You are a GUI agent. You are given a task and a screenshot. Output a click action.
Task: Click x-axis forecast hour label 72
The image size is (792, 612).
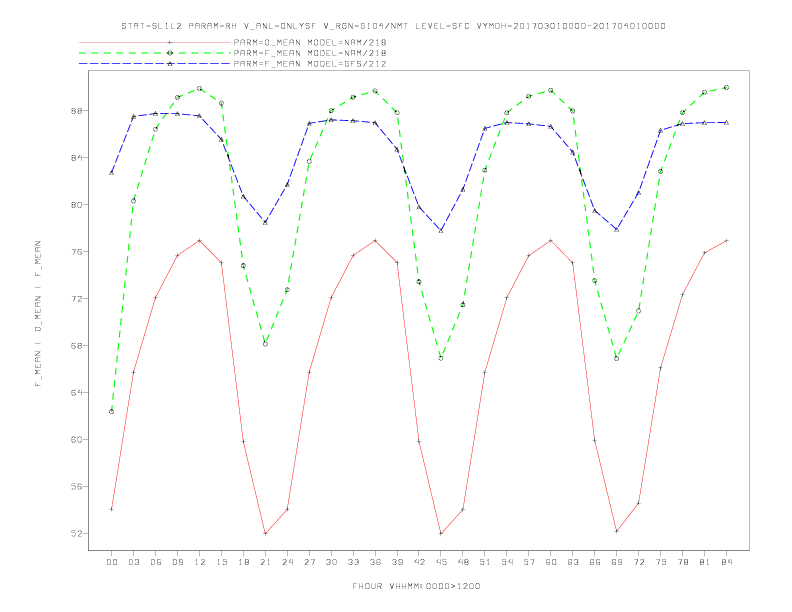coord(639,562)
